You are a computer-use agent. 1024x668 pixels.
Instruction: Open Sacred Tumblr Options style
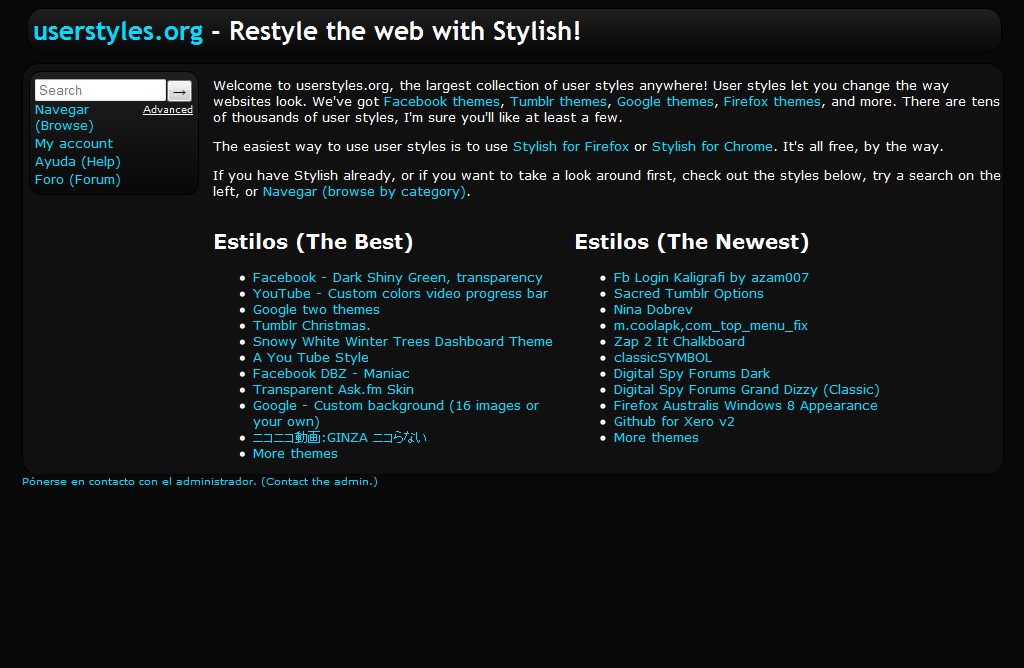point(688,294)
